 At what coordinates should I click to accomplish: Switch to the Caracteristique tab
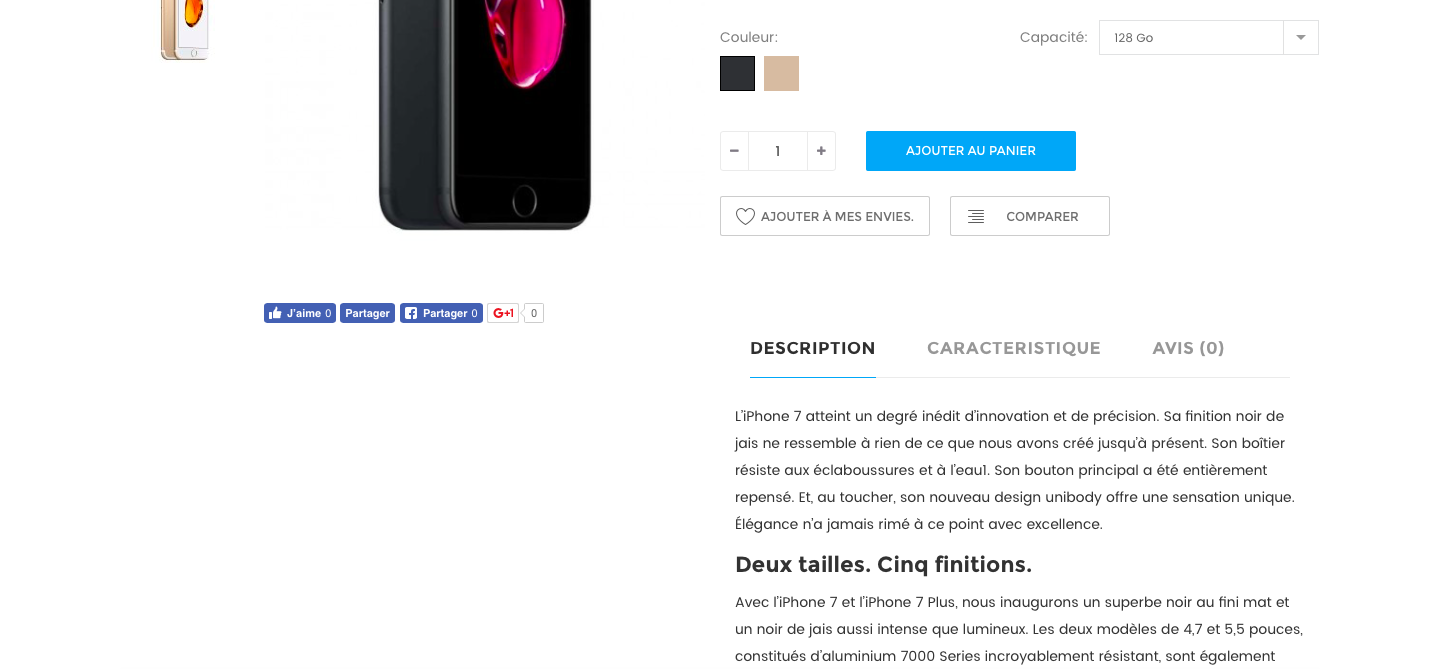click(x=1014, y=348)
